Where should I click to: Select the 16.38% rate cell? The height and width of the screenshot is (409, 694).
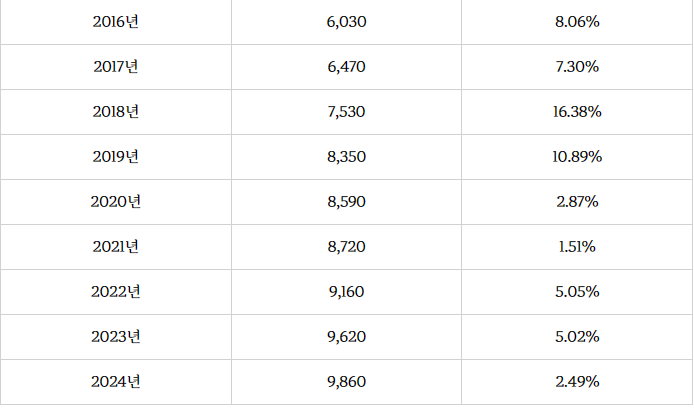[x=576, y=112]
